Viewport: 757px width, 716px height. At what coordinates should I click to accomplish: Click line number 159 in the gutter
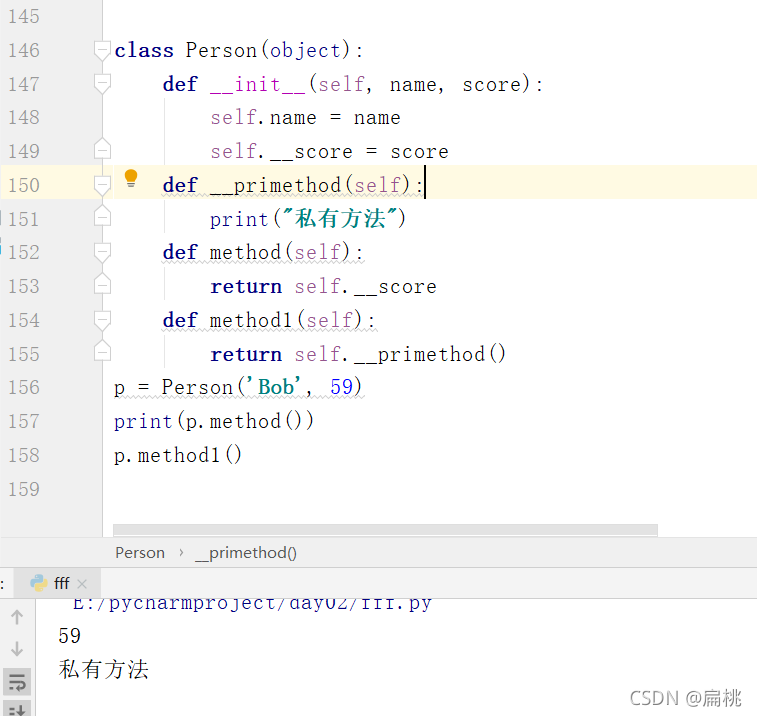pos(24,490)
